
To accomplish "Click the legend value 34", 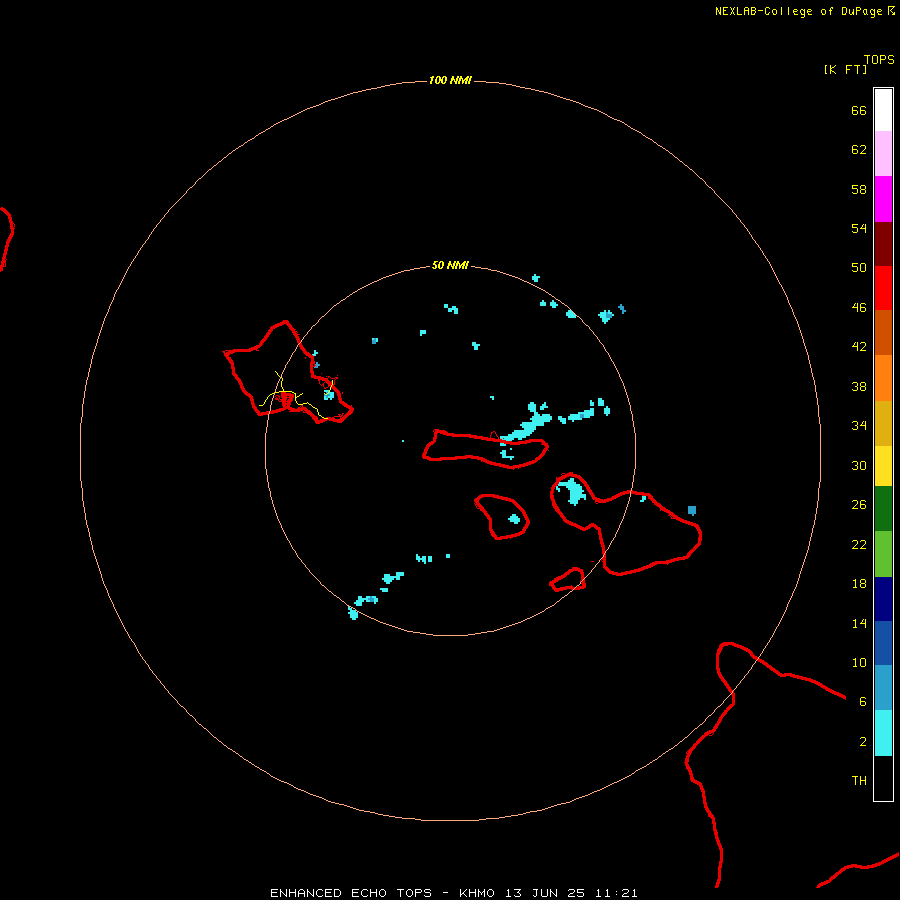I will click(x=859, y=425).
